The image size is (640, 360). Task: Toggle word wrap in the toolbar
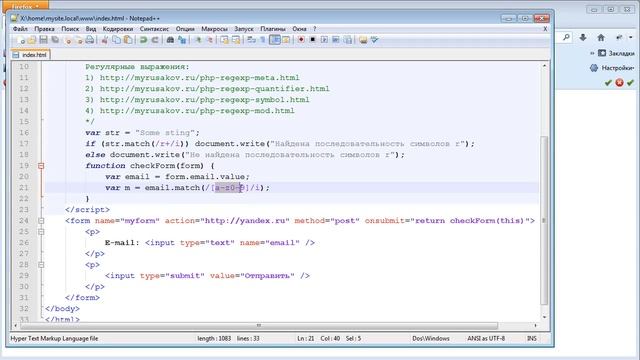pyautogui.click(x=251, y=40)
